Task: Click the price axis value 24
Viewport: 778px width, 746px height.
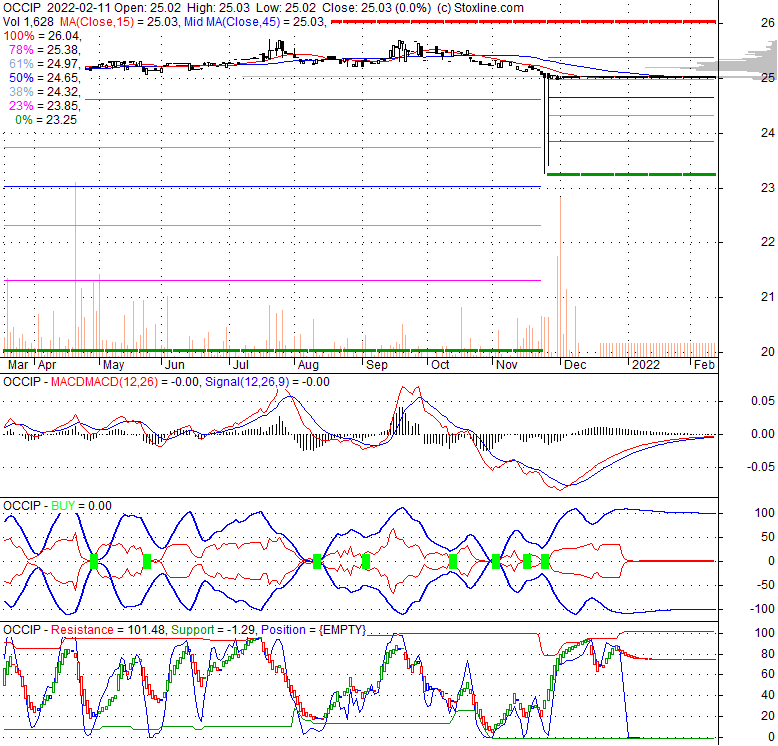Action: [768, 133]
